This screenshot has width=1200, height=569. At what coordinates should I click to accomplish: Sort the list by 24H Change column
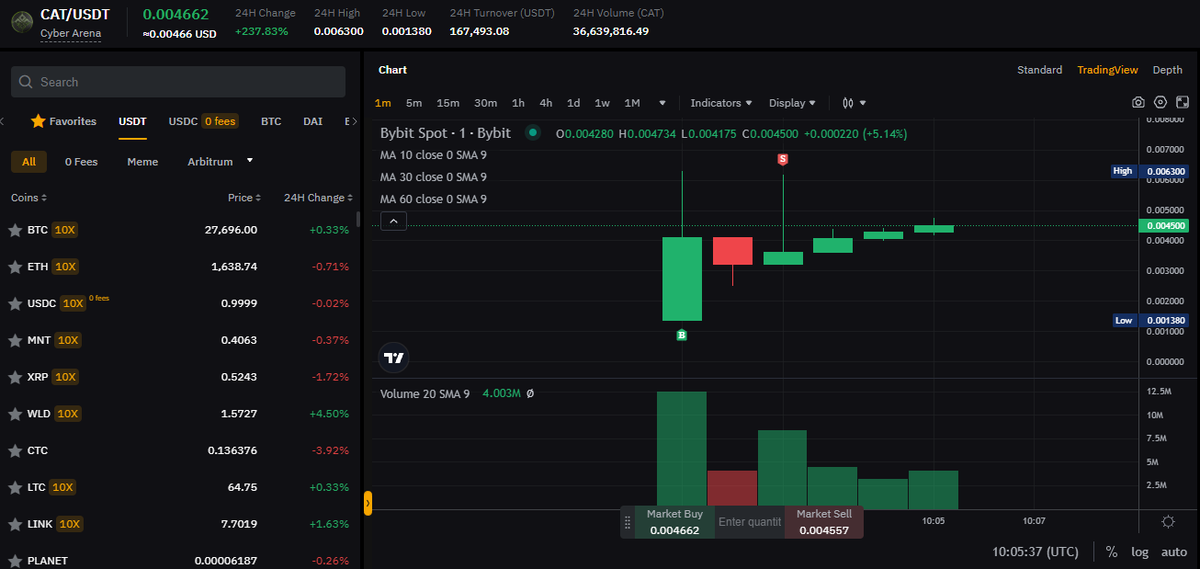tap(319, 198)
